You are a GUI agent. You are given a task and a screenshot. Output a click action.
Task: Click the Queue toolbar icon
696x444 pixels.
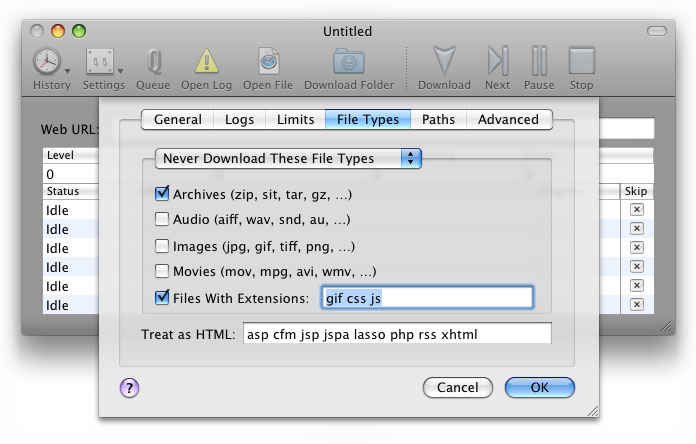tap(153, 62)
